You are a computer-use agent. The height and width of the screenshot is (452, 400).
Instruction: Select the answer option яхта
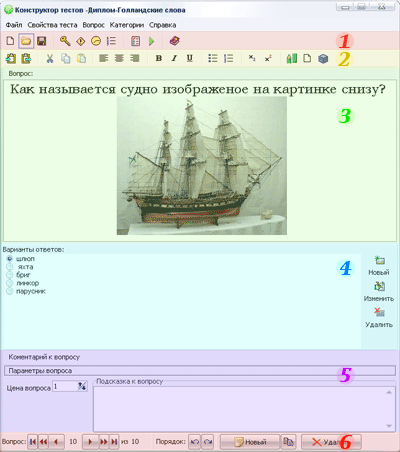click(20, 267)
